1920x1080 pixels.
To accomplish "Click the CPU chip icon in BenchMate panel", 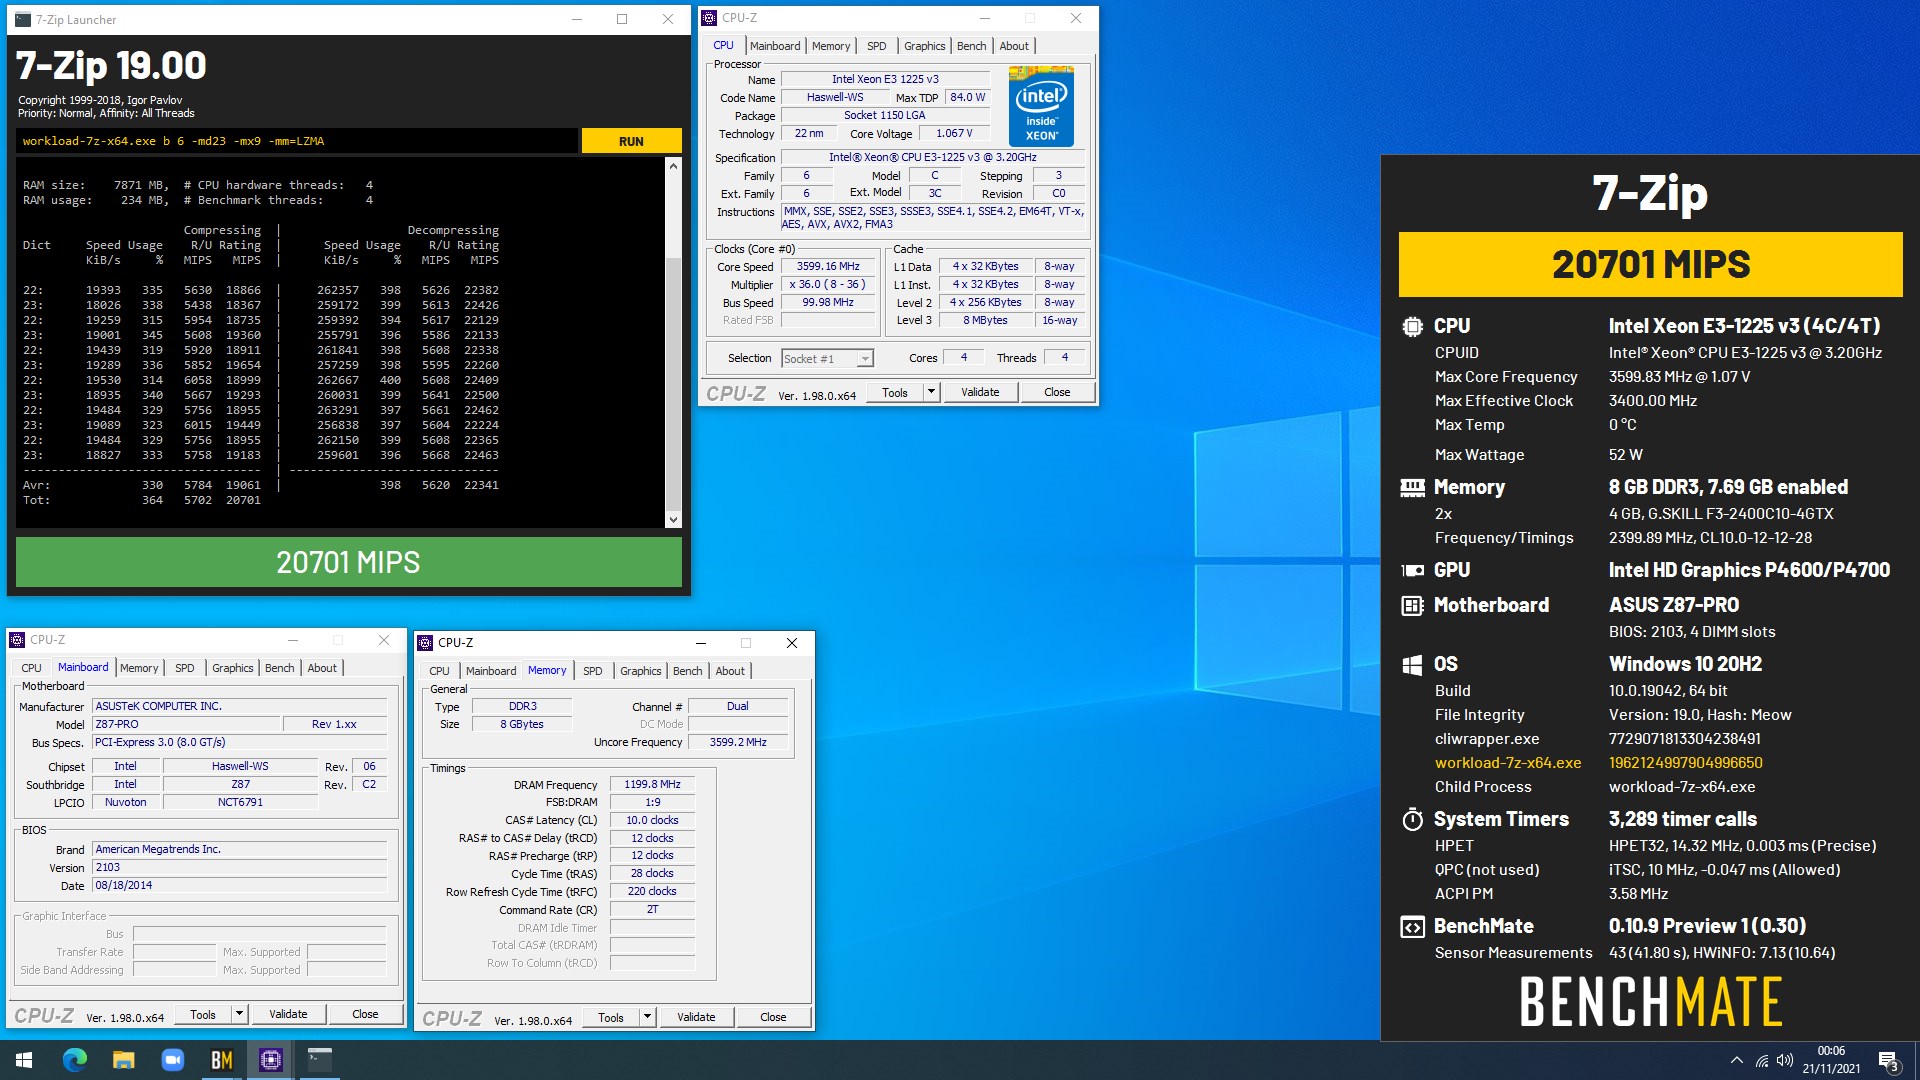I will click(x=1412, y=326).
